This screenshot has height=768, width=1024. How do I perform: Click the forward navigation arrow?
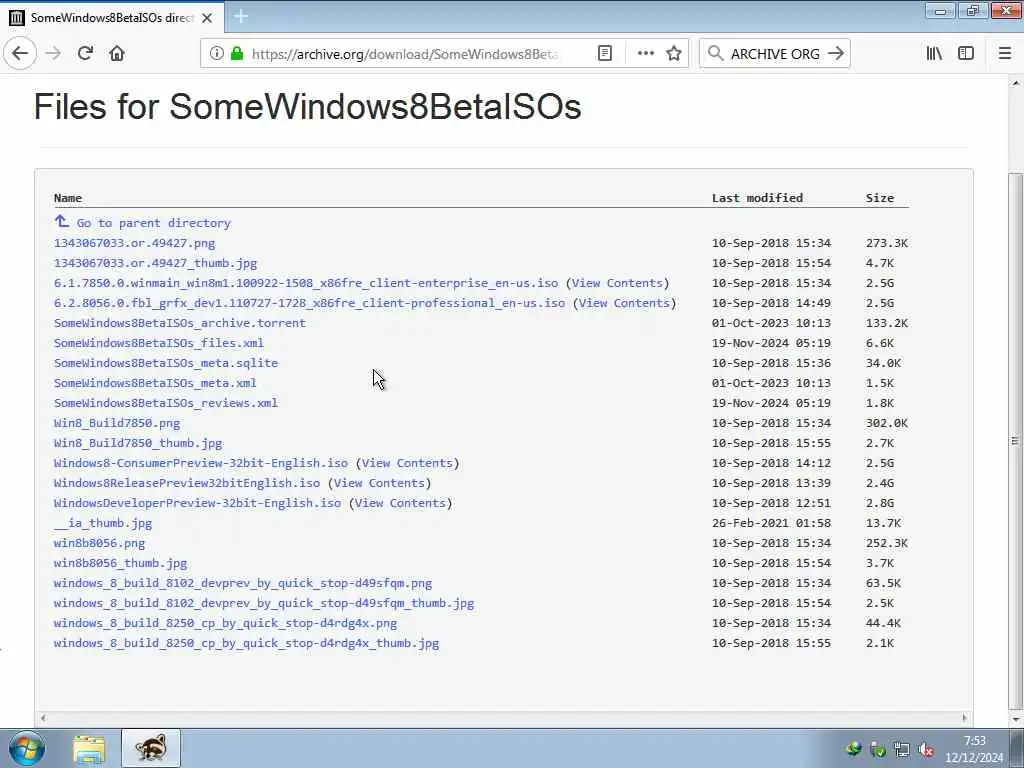pos(53,53)
